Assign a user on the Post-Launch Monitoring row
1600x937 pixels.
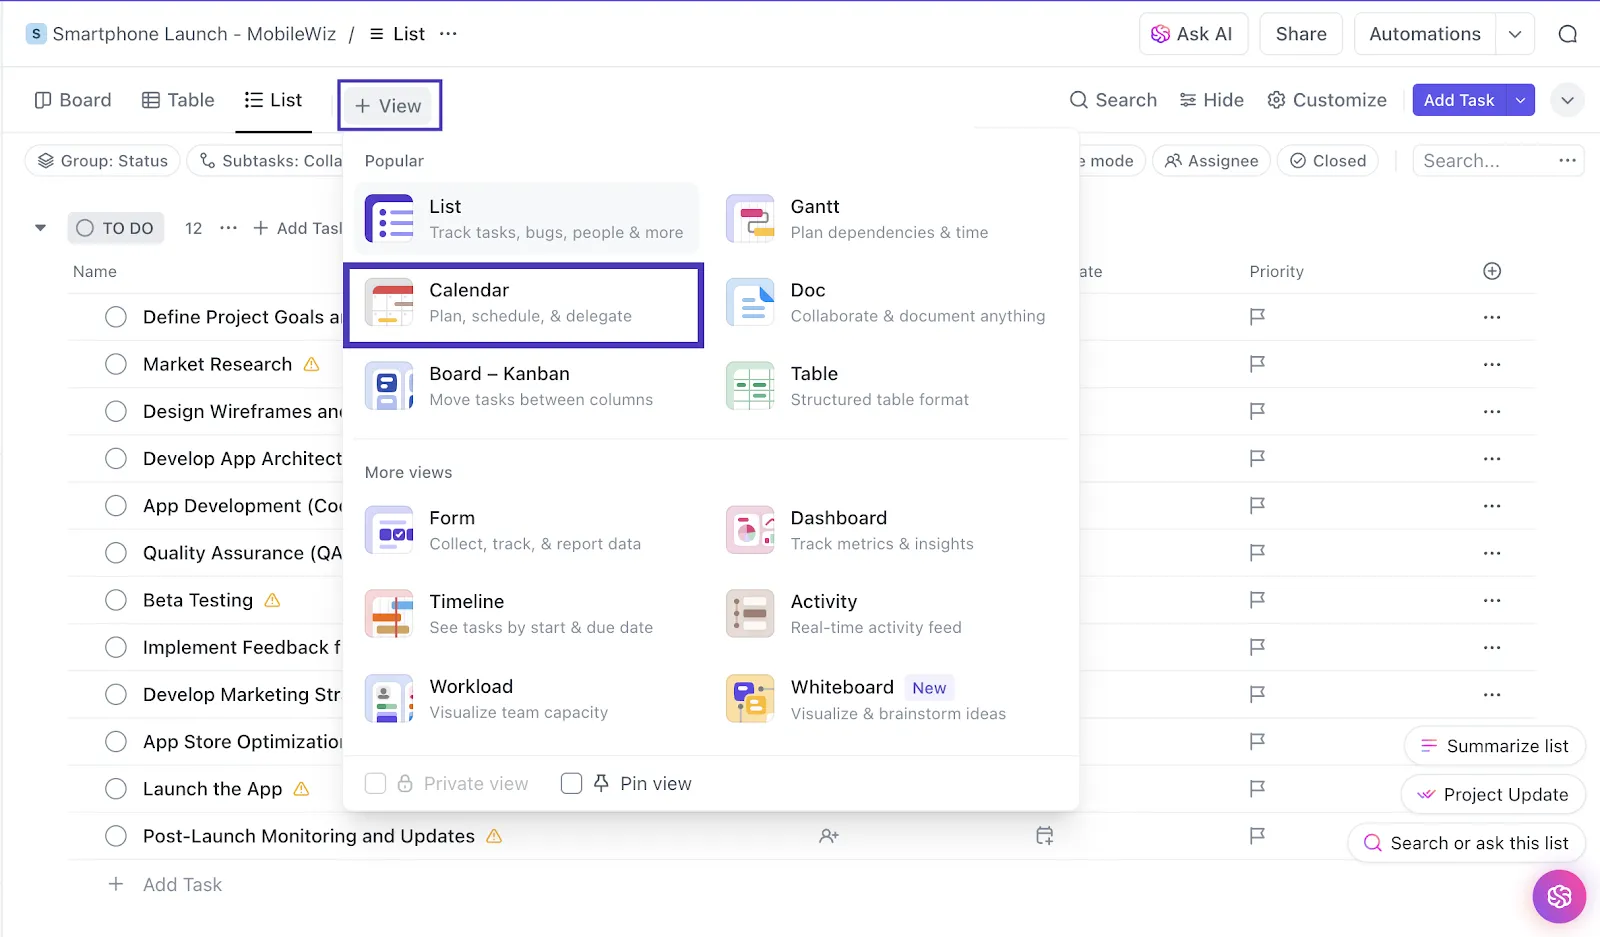tap(829, 836)
